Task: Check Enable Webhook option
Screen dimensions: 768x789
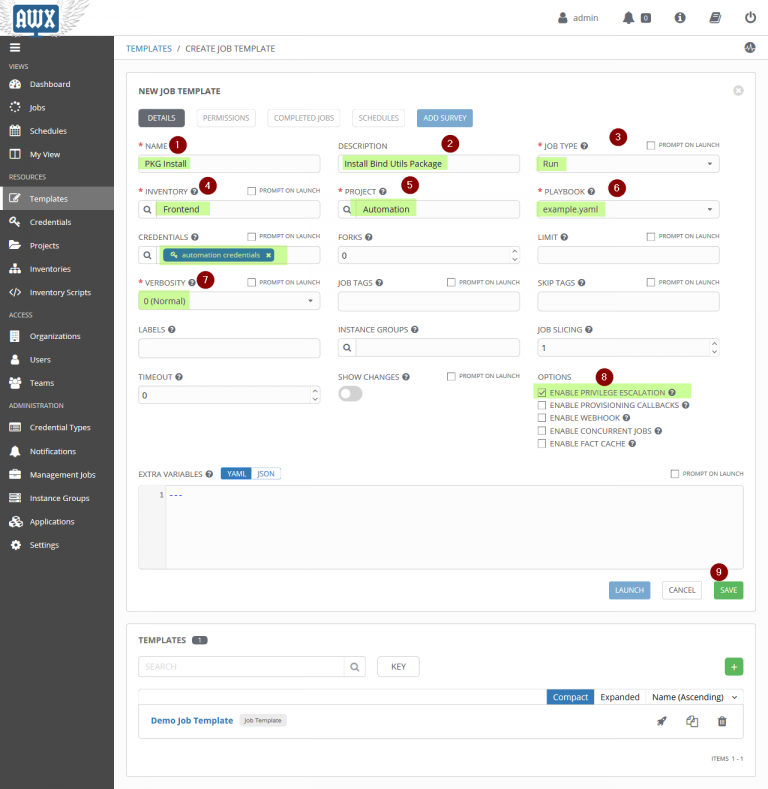Action: pos(542,418)
